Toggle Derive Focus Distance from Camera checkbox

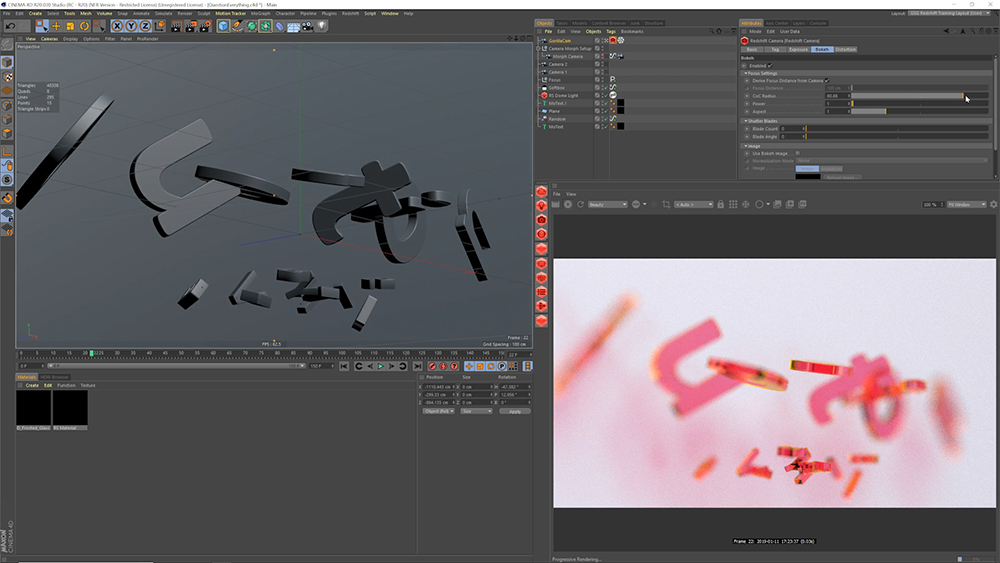827,80
